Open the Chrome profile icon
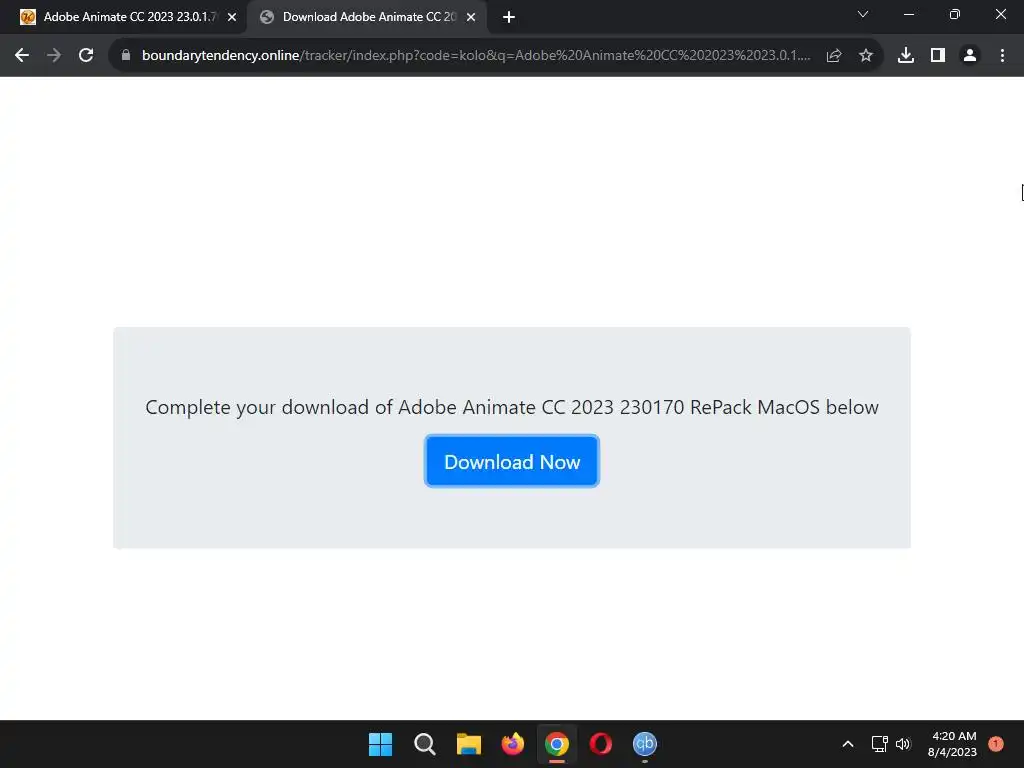Image resolution: width=1024 pixels, height=768 pixels. pos(970,56)
